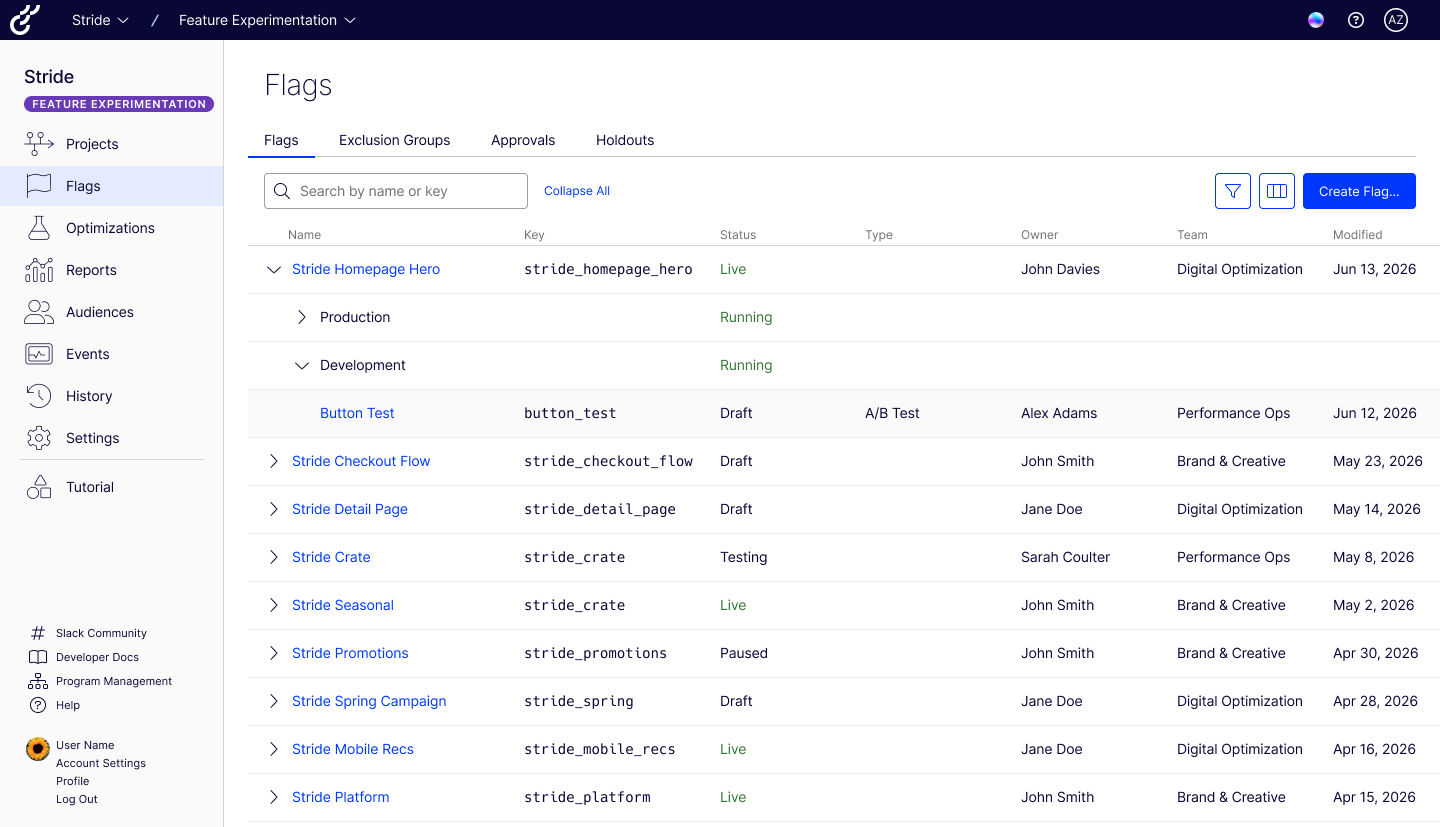Click the help question mark icon in top bar
The width and height of the screenshot is (1440, 827).
click(1355, 20)
